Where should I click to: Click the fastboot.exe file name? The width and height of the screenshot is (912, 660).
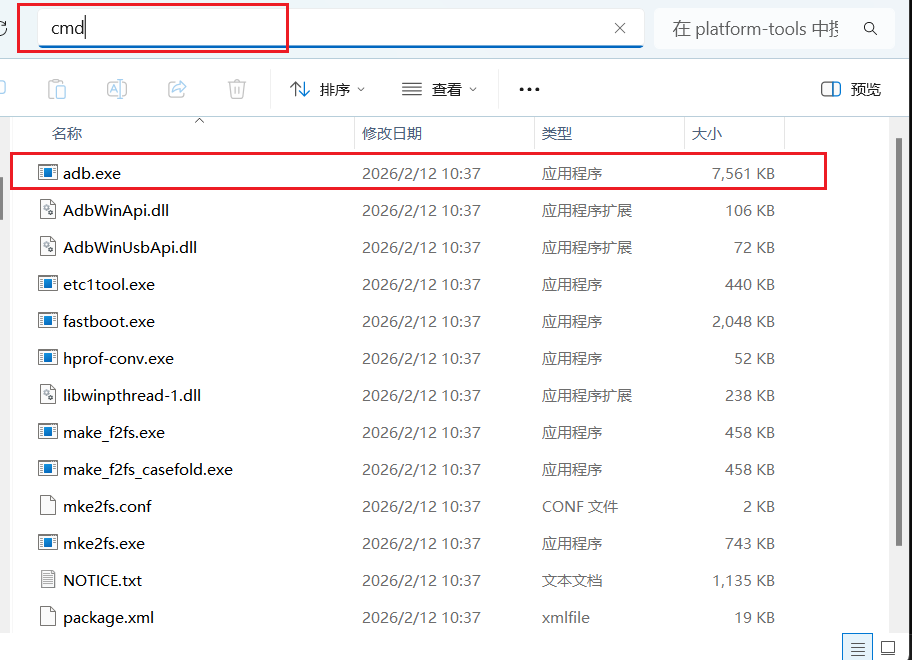click(x=109, y=322)
